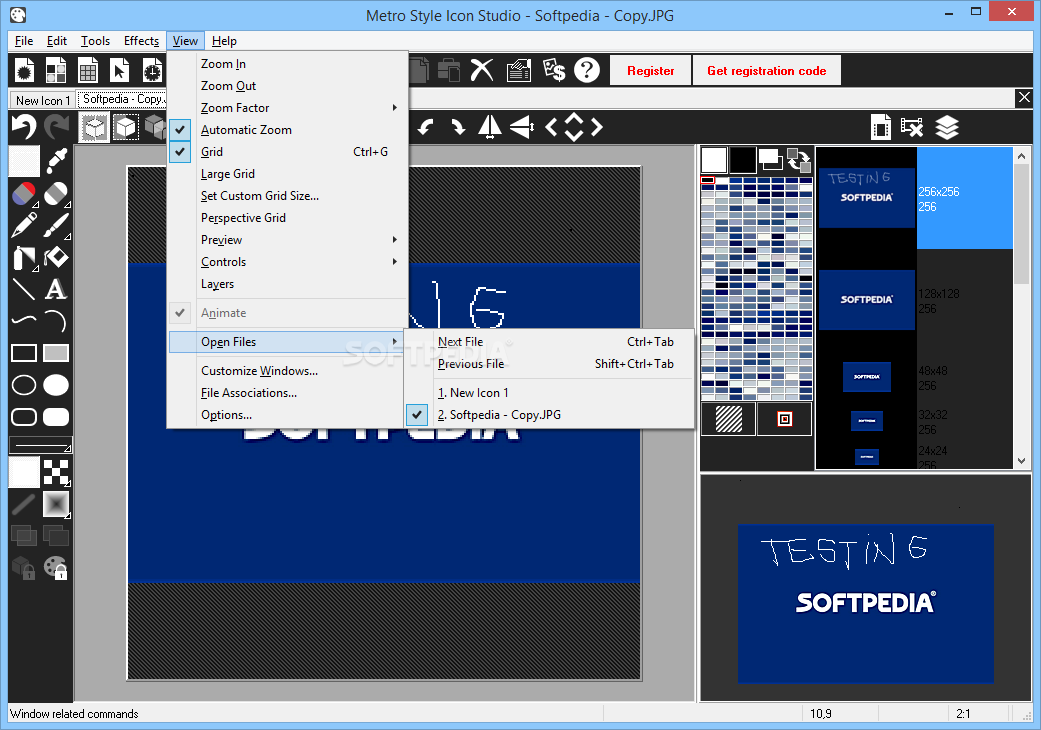1041x730 pixels.
Task: Expand the Preview submenu
Action: point(287,240)
